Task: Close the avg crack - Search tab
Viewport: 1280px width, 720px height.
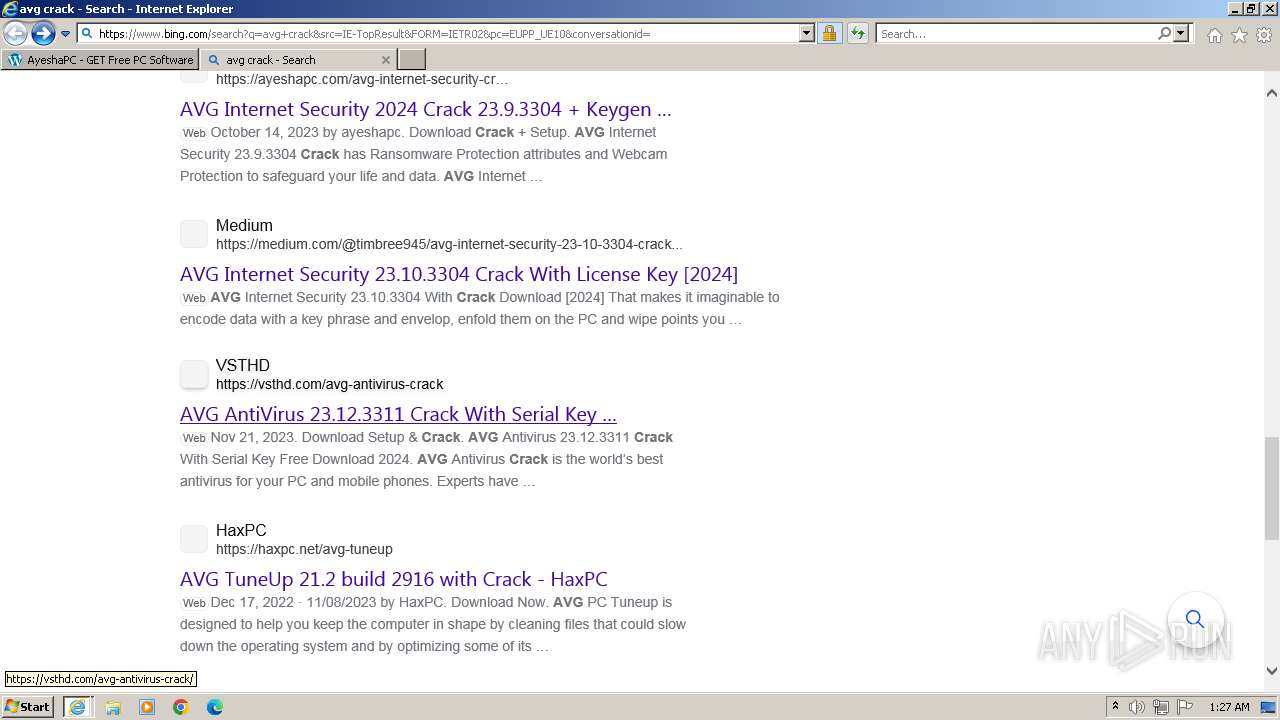Action: (x=386, y=60)
